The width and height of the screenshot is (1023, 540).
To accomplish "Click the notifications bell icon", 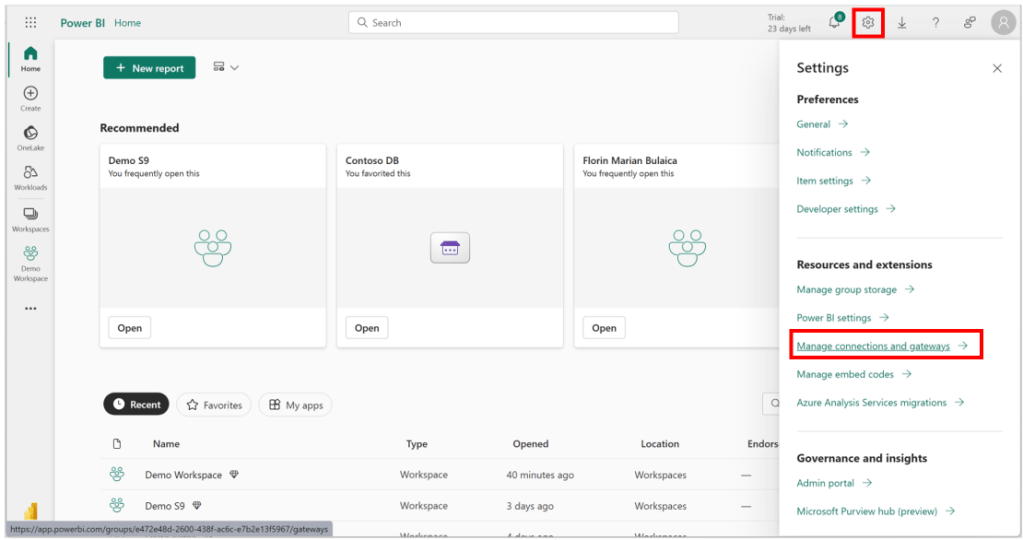I will click(x=834, y=23).
